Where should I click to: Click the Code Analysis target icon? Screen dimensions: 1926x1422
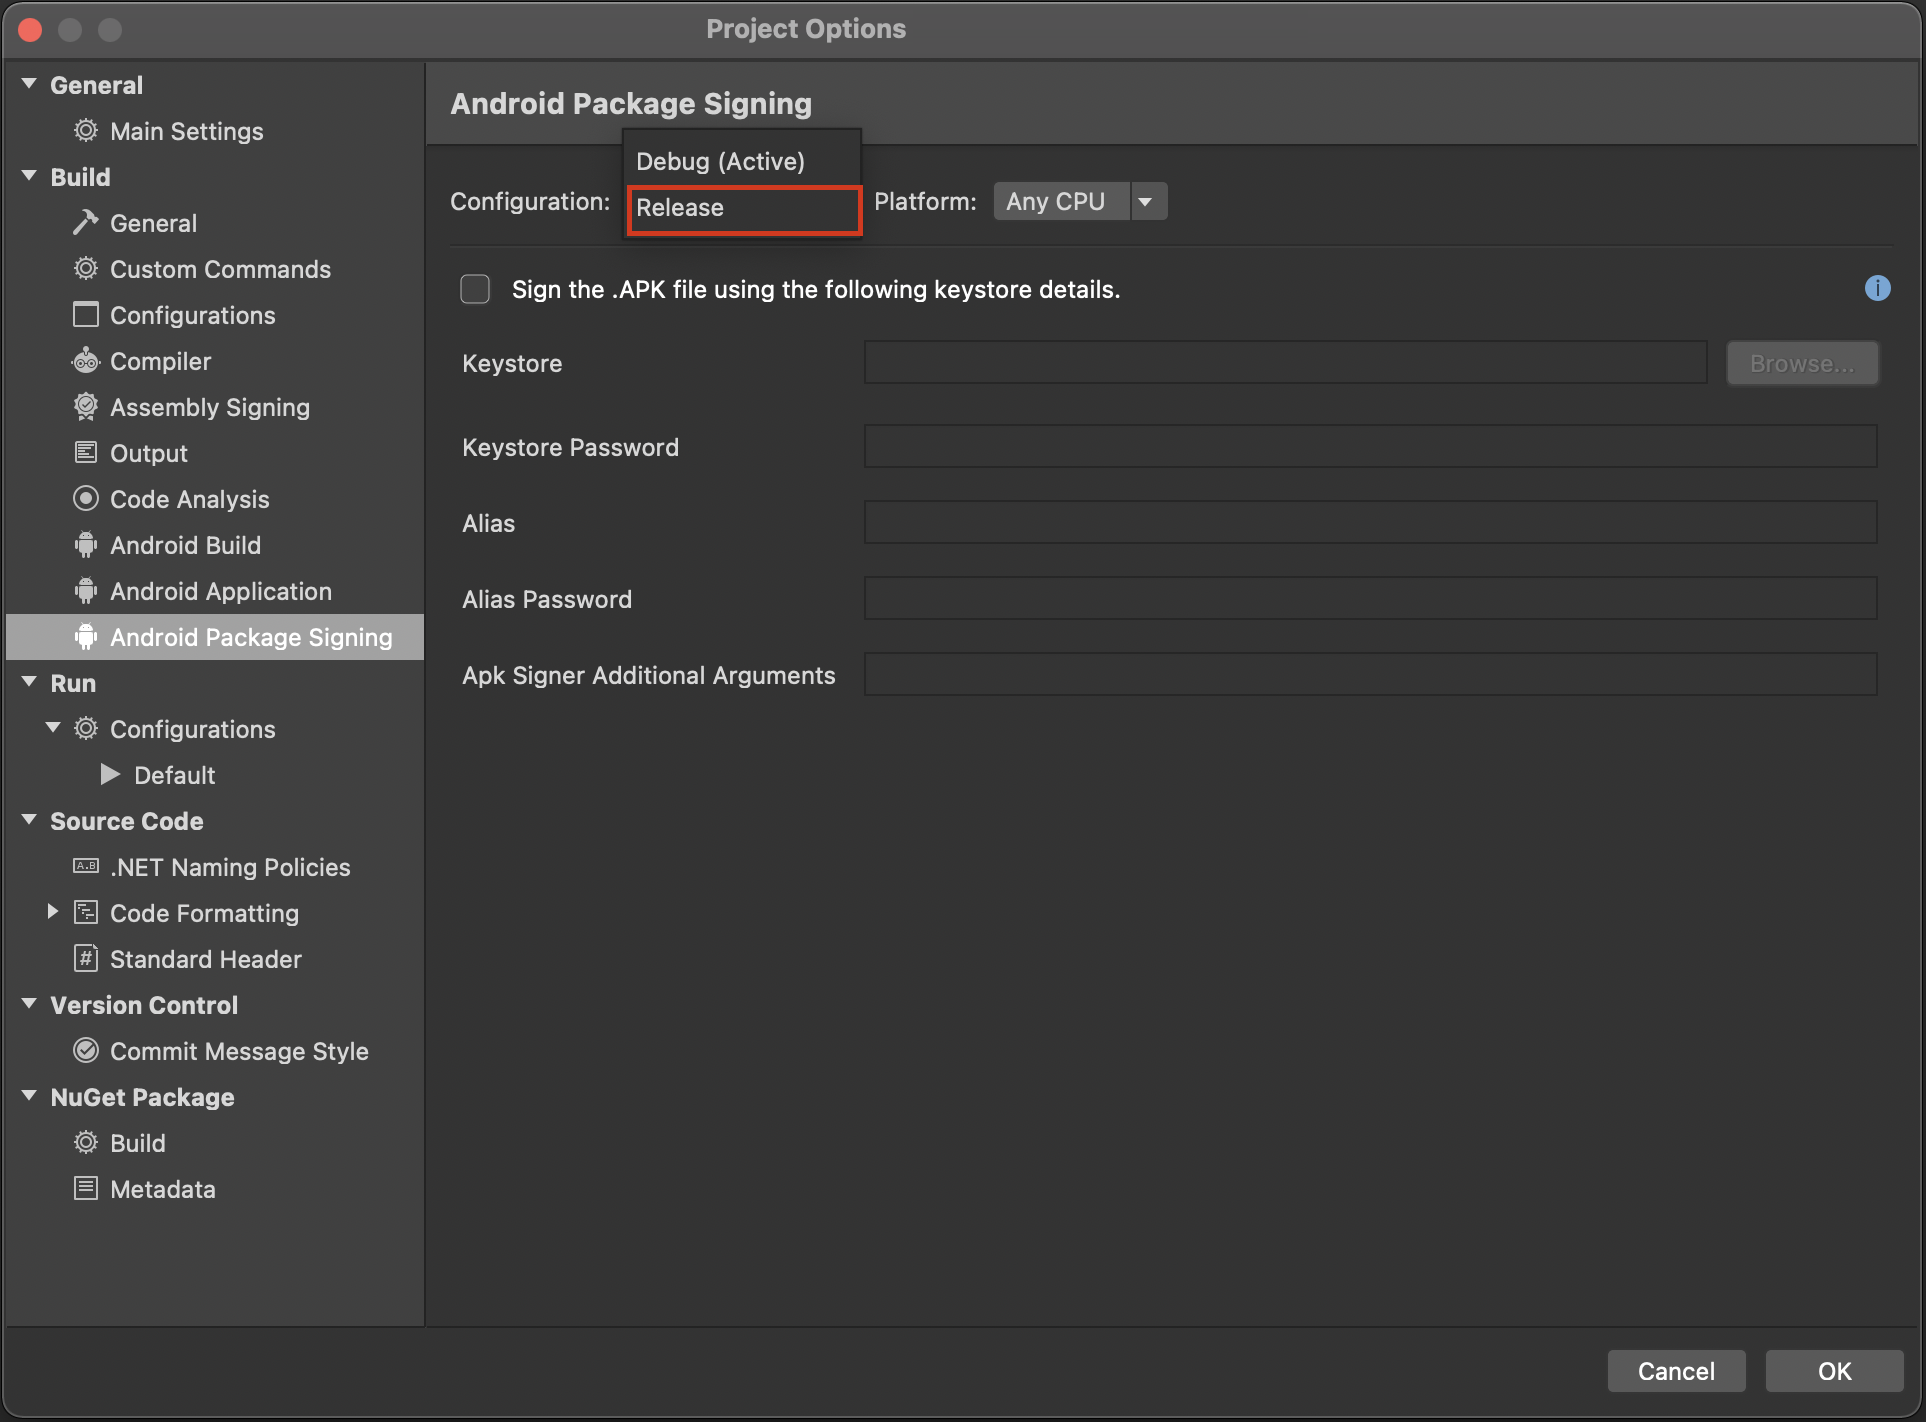(x=86, y=499)
